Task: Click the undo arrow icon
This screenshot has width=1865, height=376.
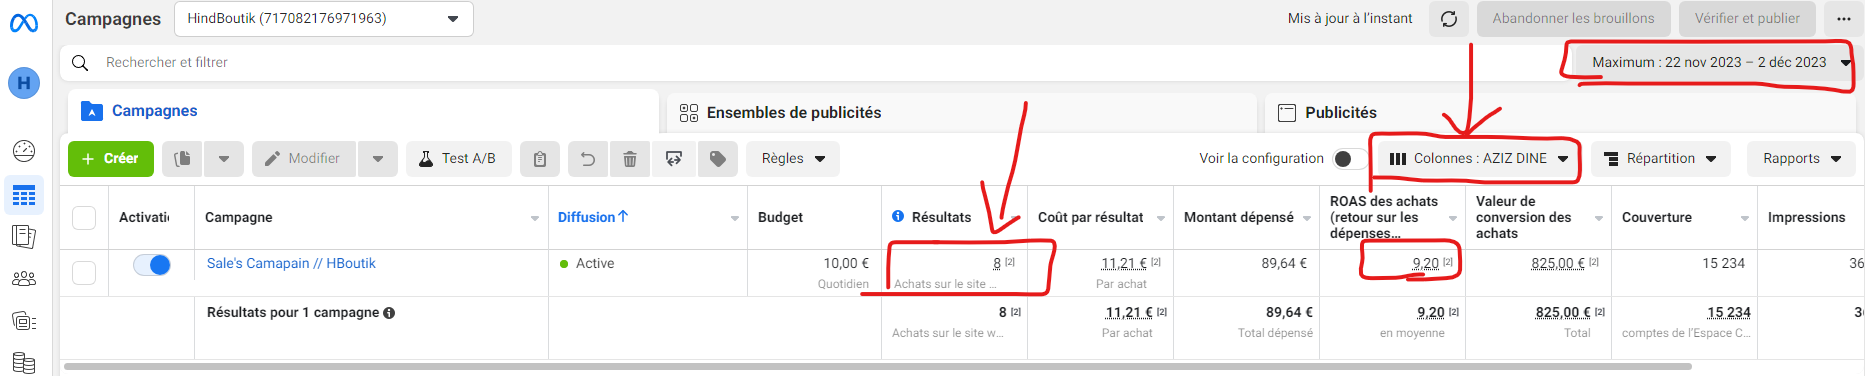Action: (x=588, y=159)
